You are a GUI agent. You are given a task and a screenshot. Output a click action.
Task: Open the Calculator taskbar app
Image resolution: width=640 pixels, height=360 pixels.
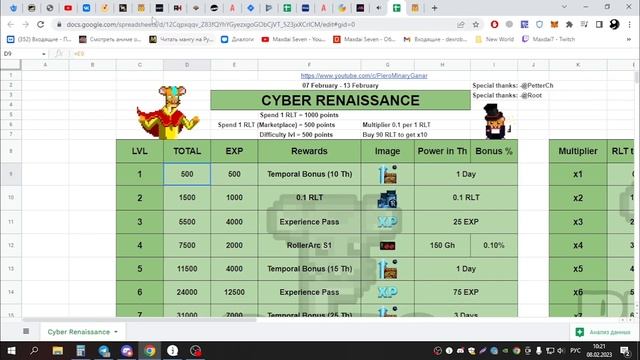pyautogui.click(x=80, y=351)
